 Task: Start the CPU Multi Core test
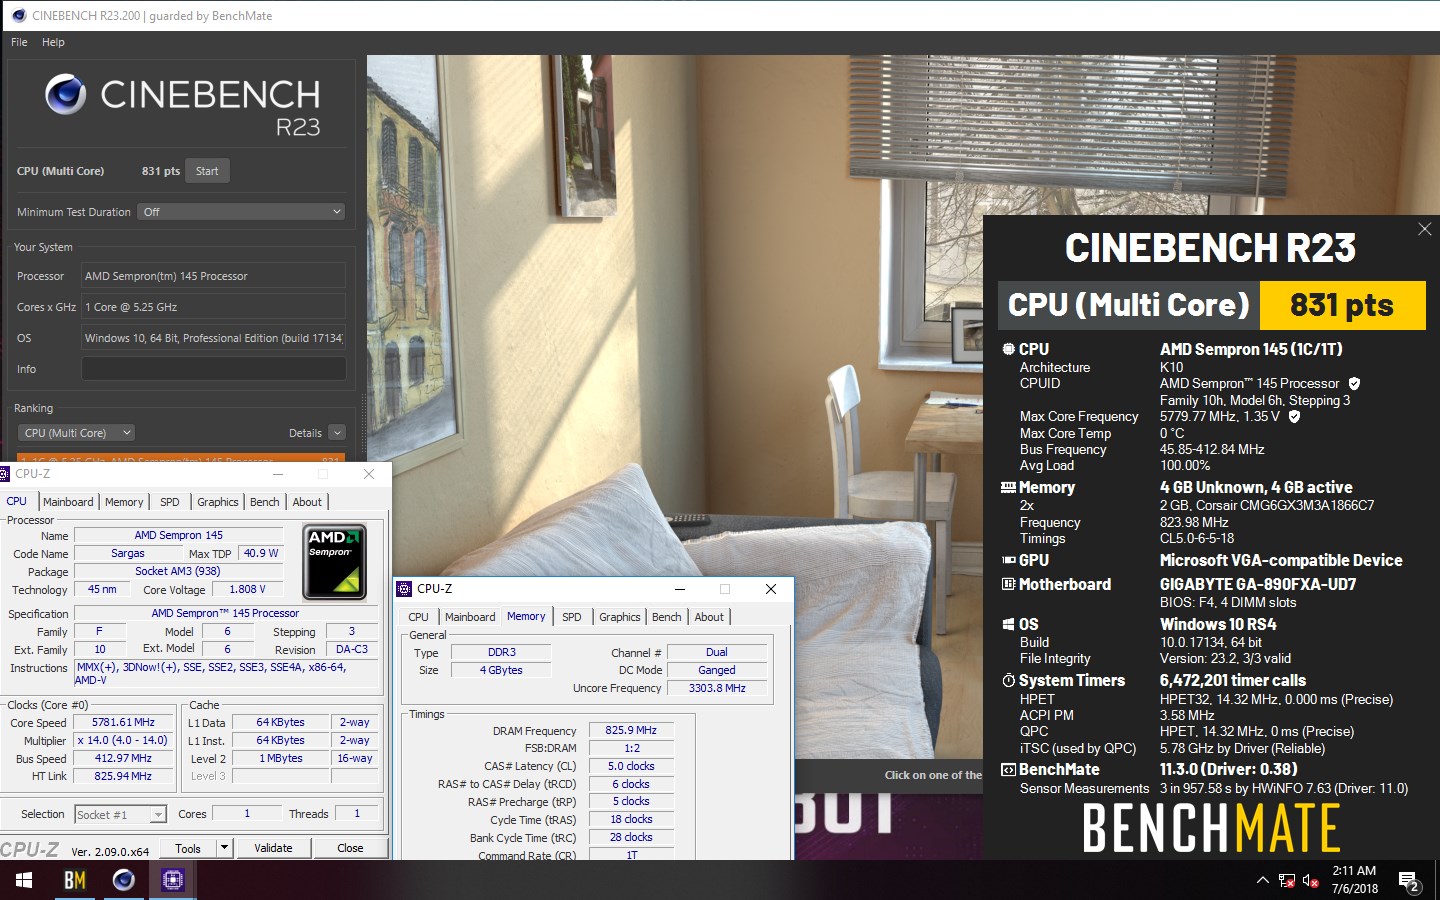(x=207, y=171)
